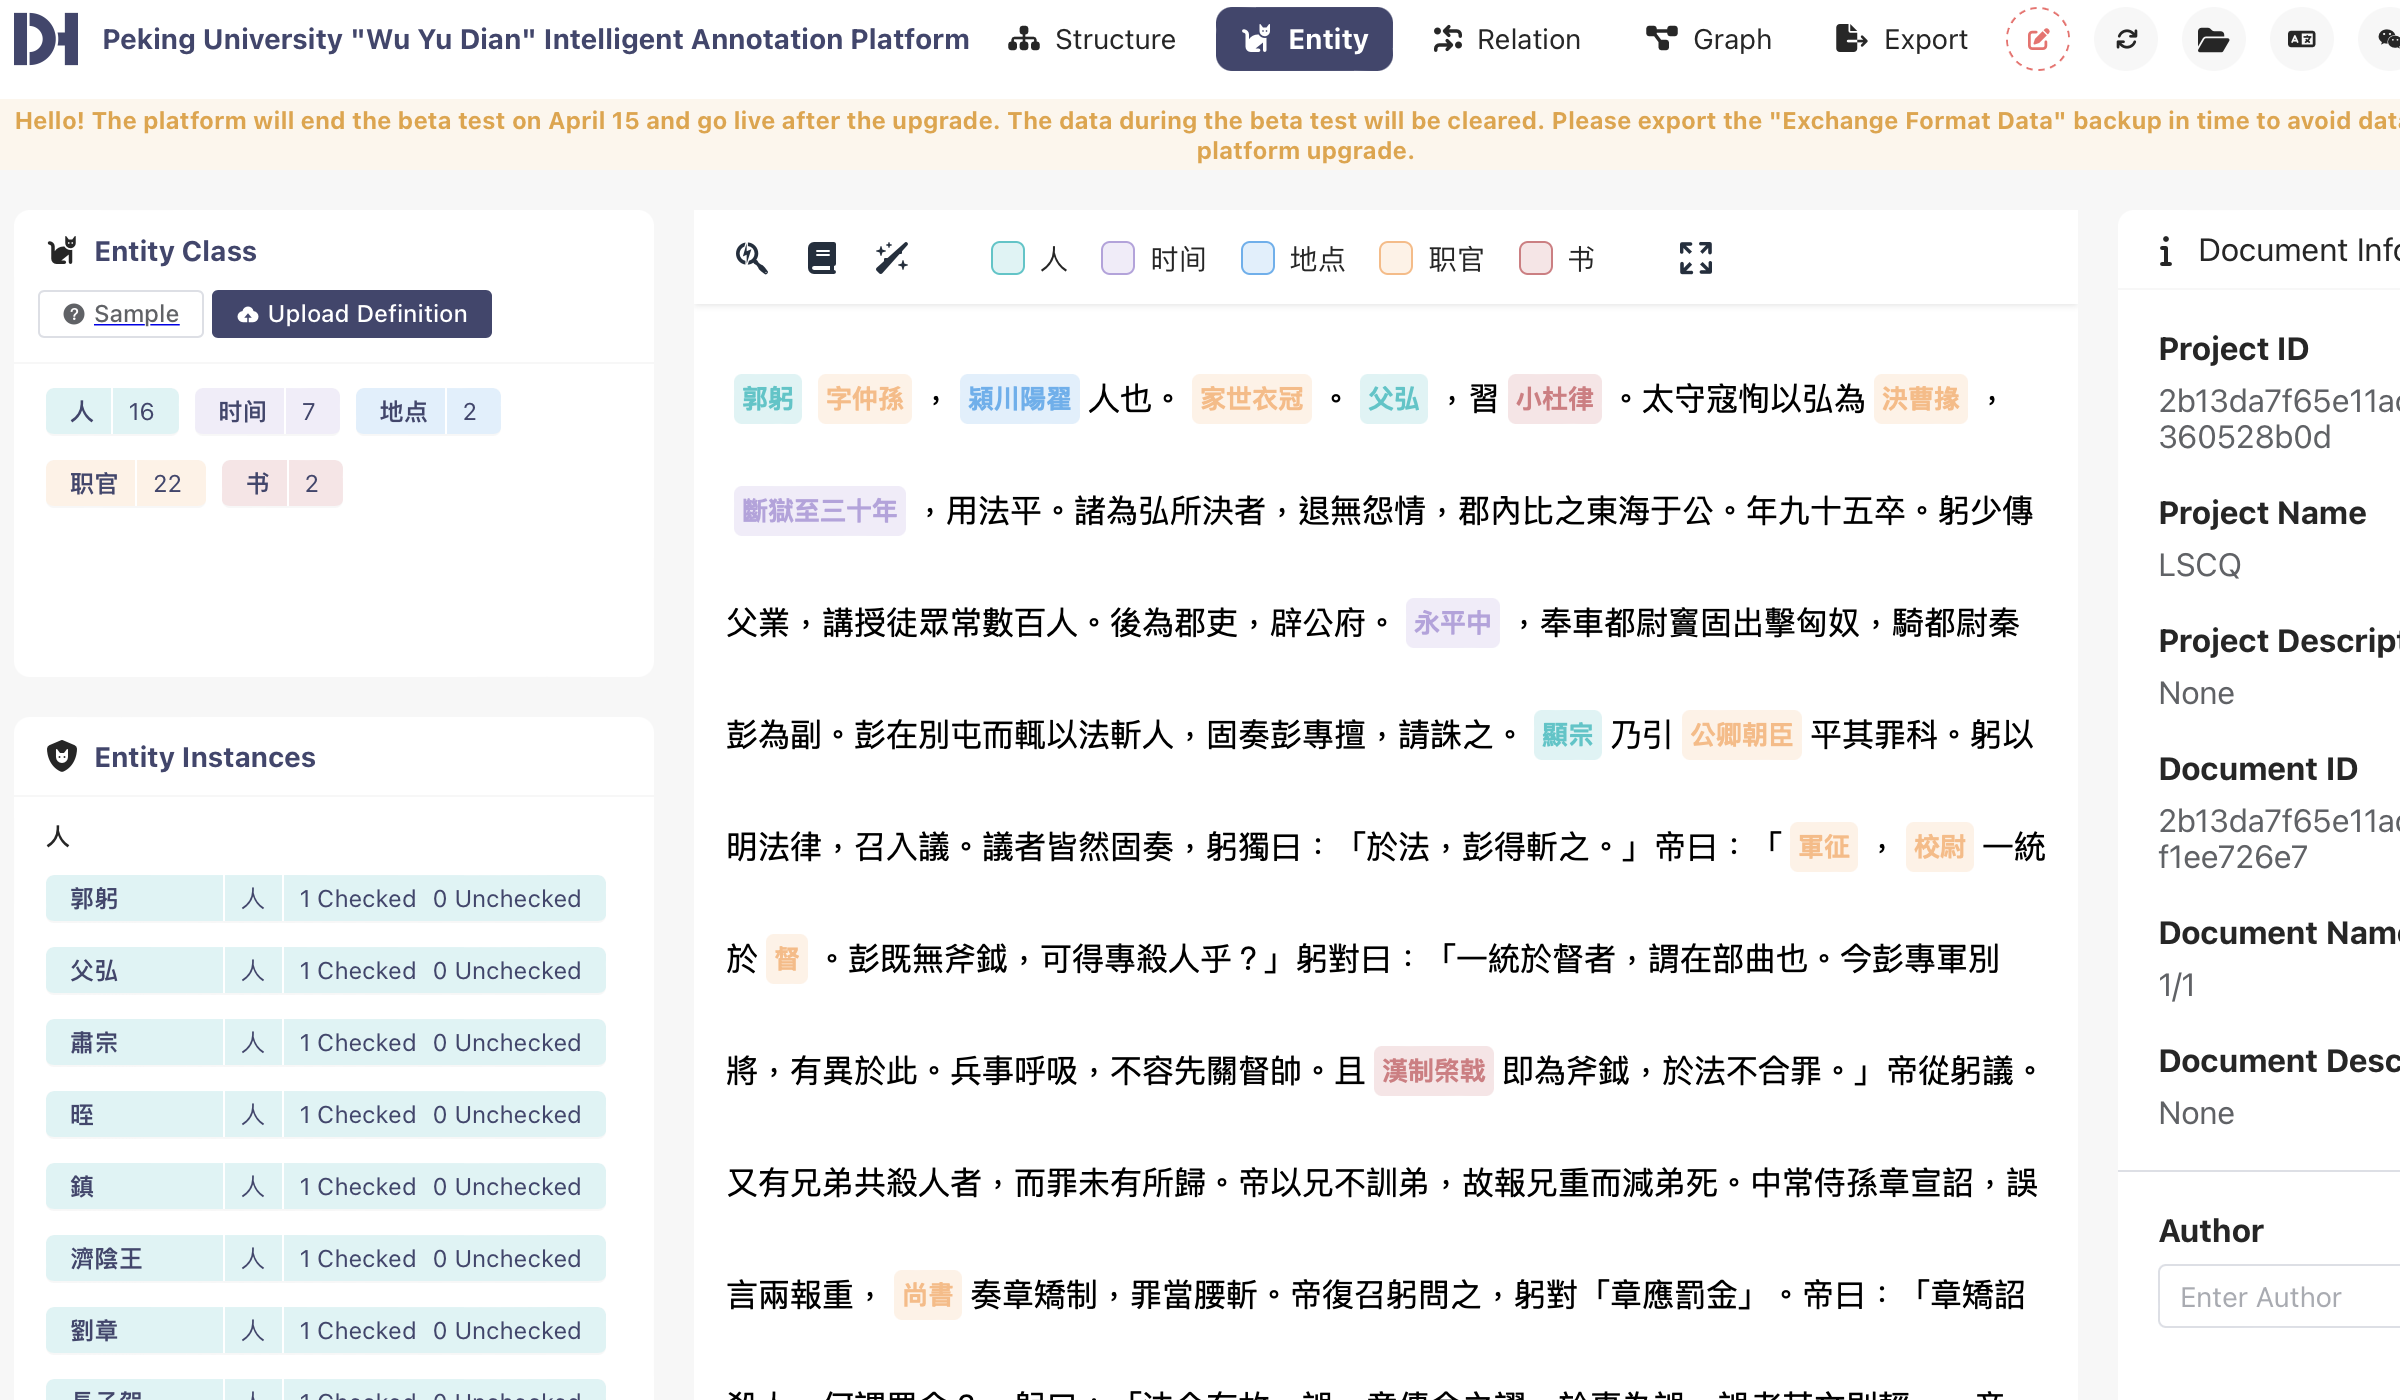Click the book dictionary icon

[822, 258]
